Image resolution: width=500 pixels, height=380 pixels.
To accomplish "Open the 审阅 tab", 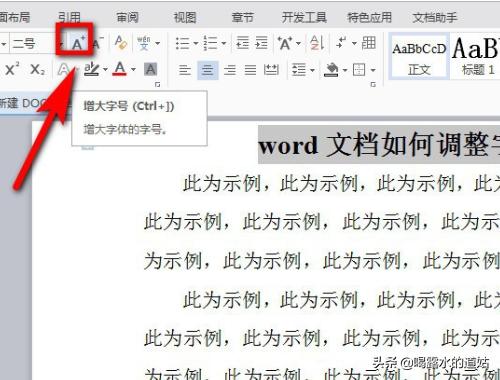I will pos(127,17).
